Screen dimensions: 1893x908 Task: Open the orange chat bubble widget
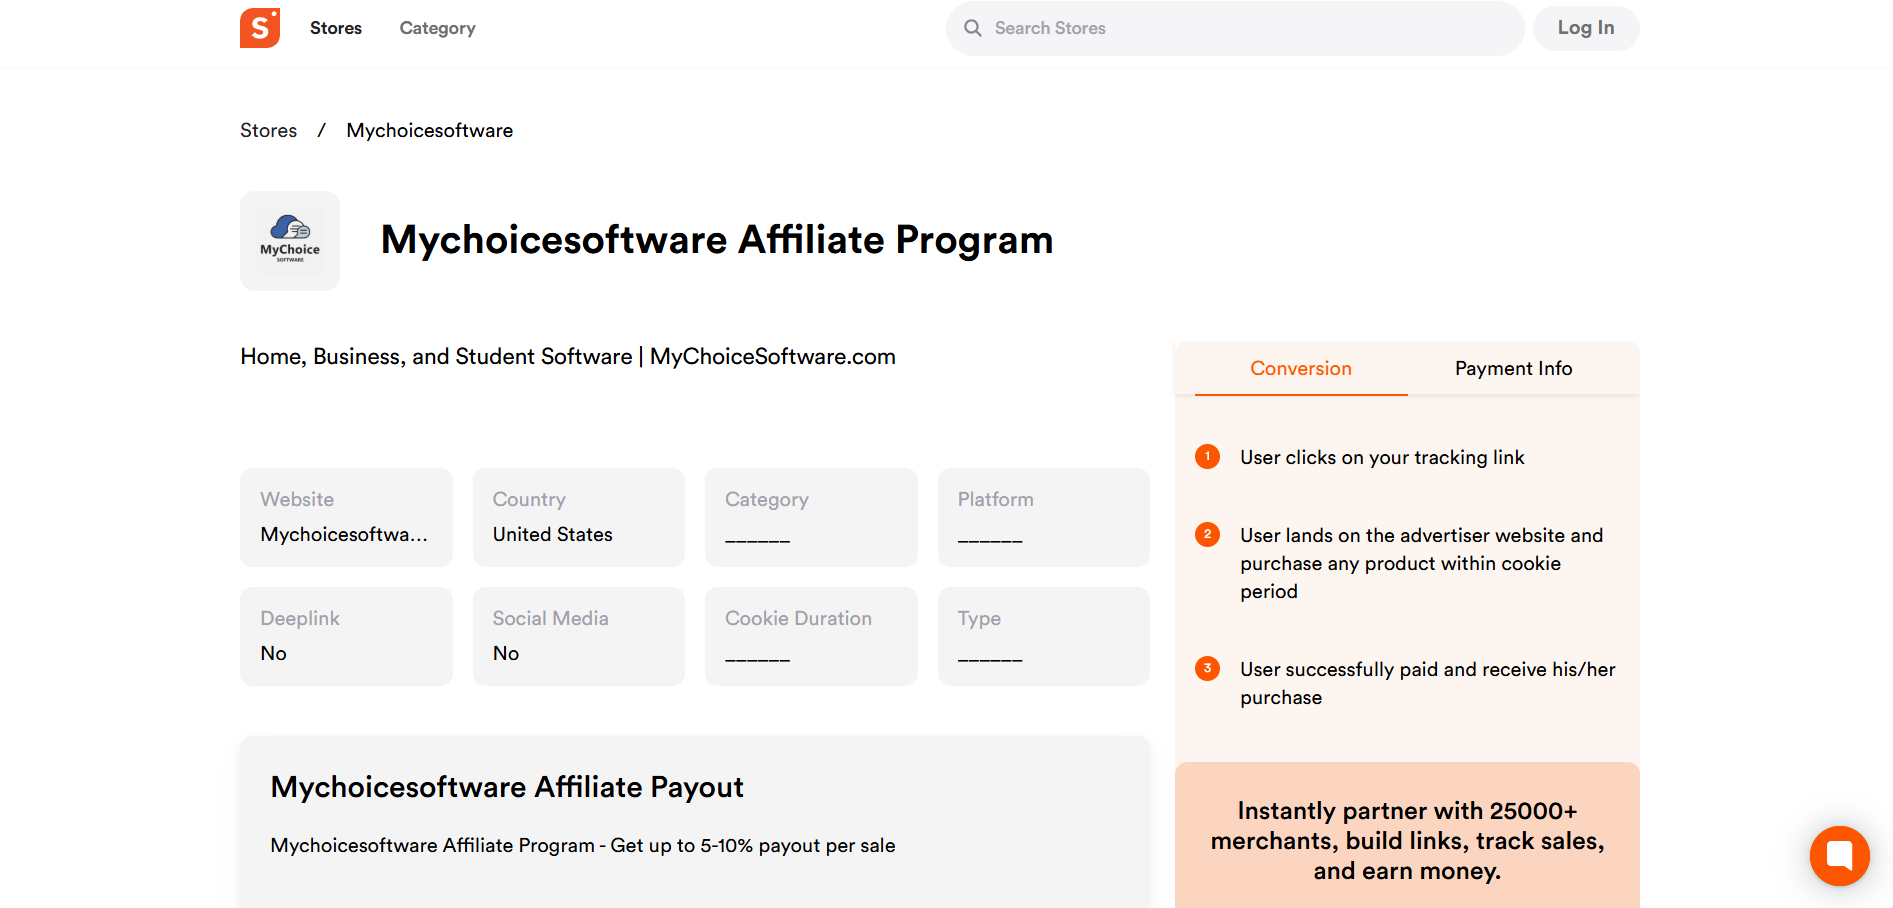[1839, 855]
